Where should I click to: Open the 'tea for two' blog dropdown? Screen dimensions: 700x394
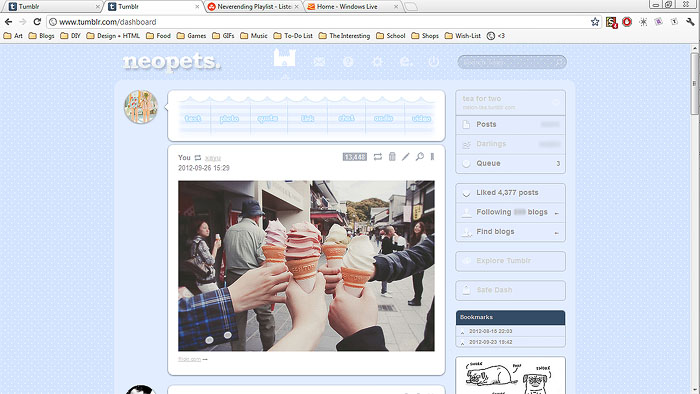pos(510,102)
